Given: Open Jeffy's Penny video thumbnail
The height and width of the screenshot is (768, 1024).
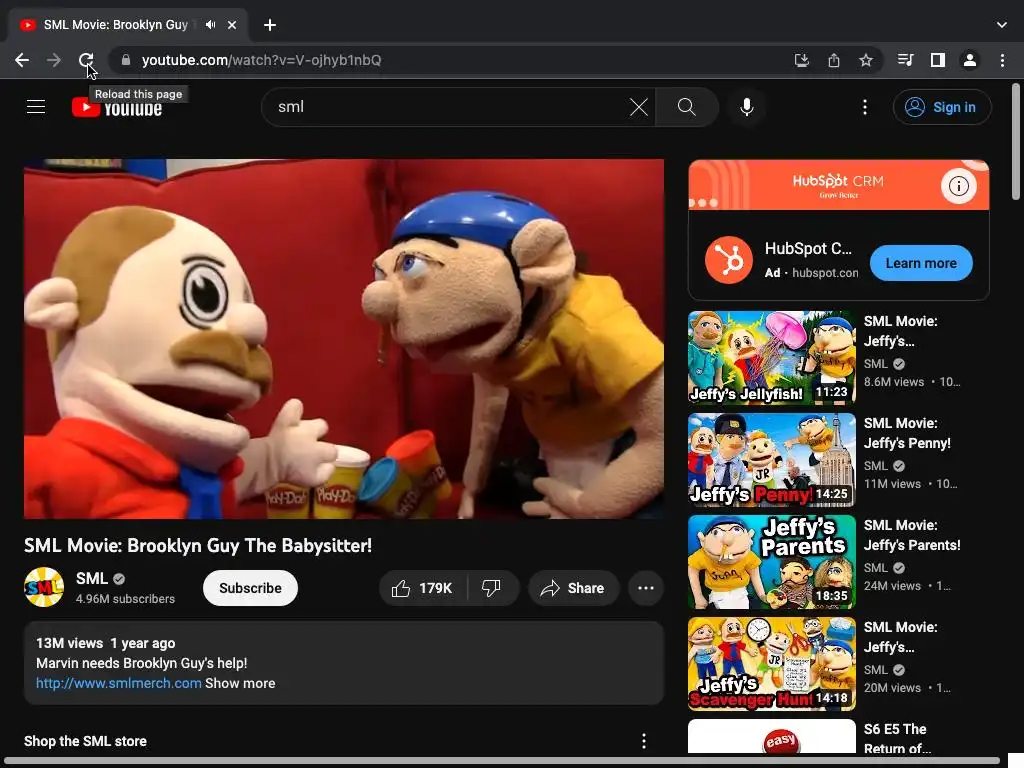Looking at the screenshot, I should [x=772, y=460].
